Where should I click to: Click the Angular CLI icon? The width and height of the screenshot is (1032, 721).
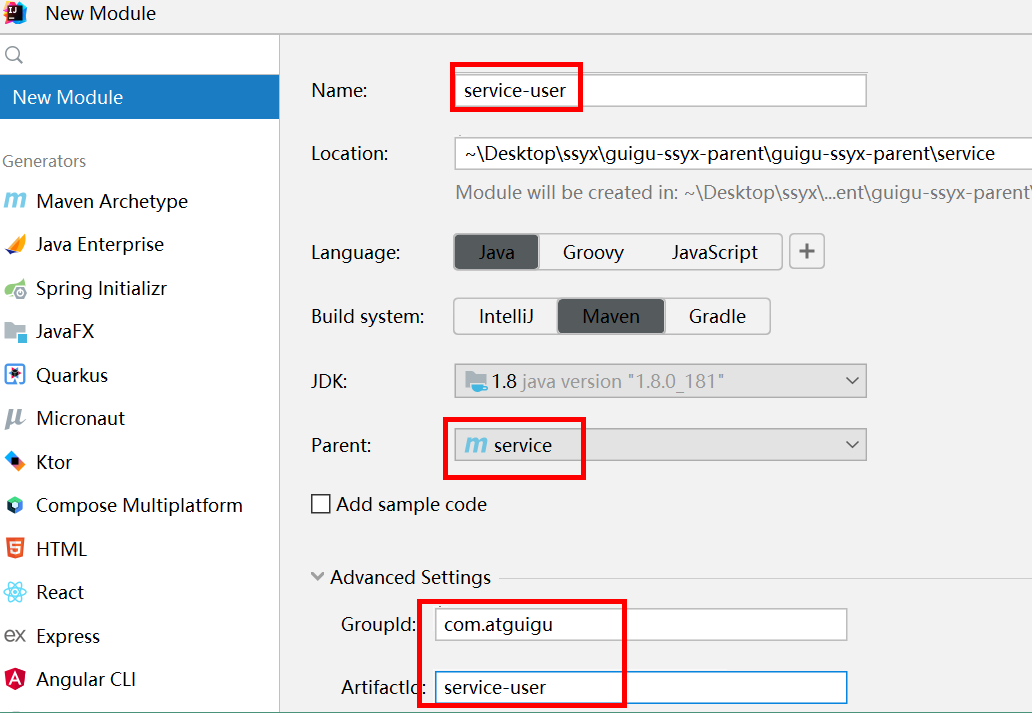(15, 680)
